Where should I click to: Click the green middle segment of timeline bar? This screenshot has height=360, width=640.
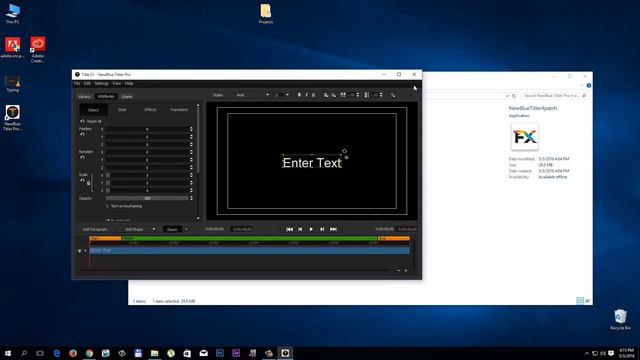249,238
